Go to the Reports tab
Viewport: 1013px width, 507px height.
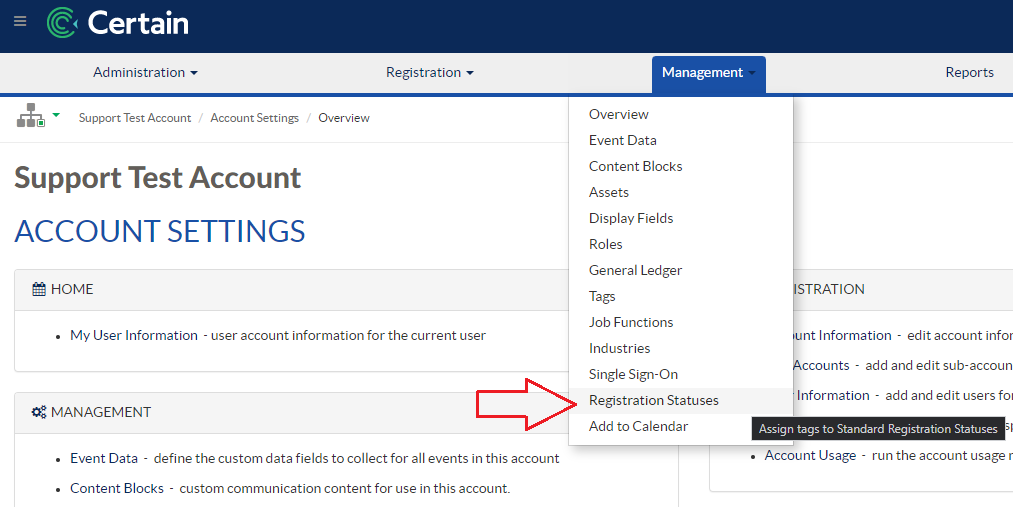click(969, 72)
